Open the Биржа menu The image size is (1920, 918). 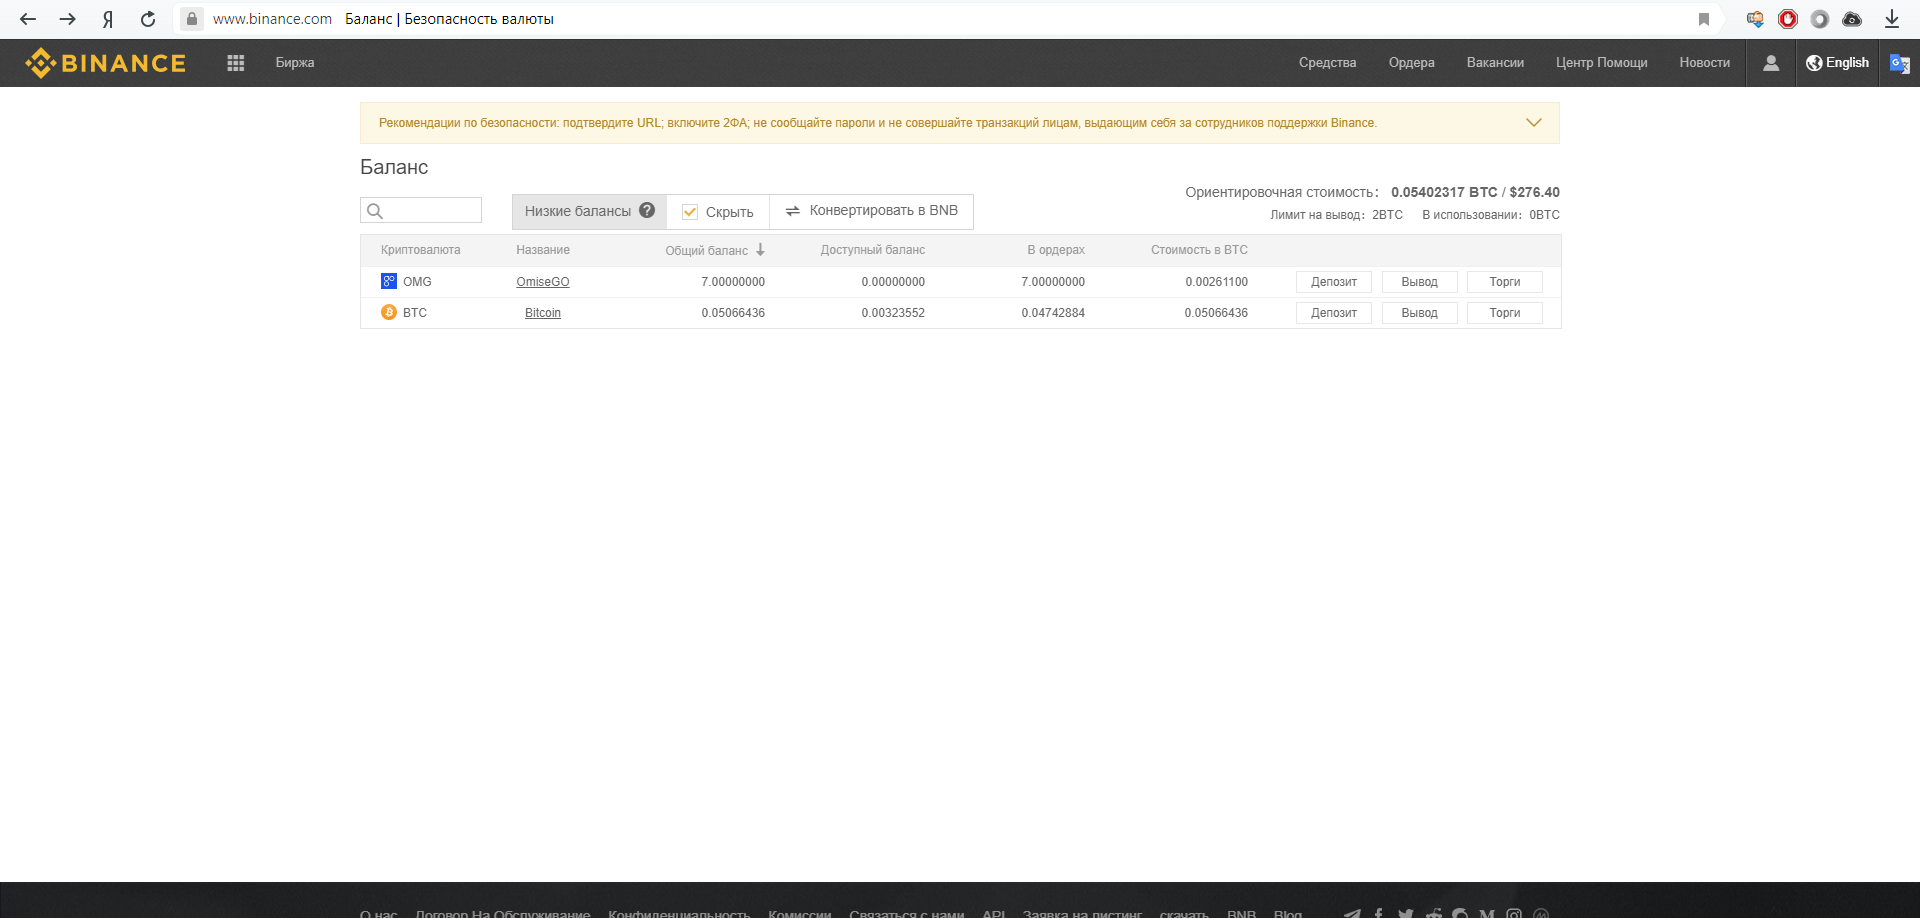coord(295,63)
